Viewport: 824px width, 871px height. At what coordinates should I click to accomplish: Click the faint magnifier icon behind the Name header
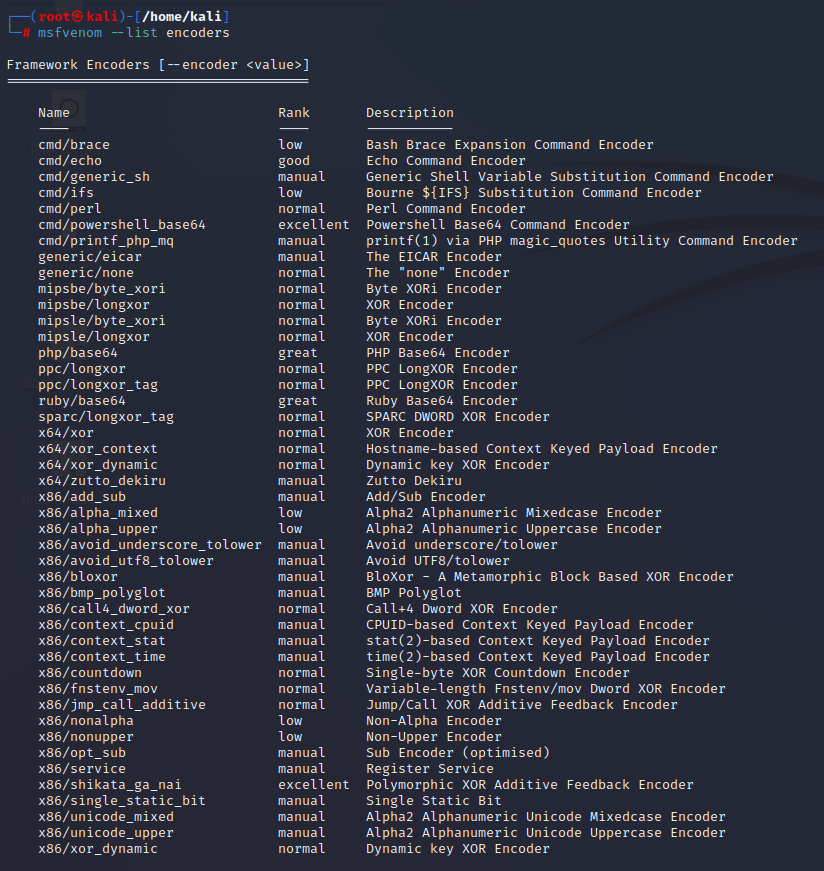pos(69,108)
